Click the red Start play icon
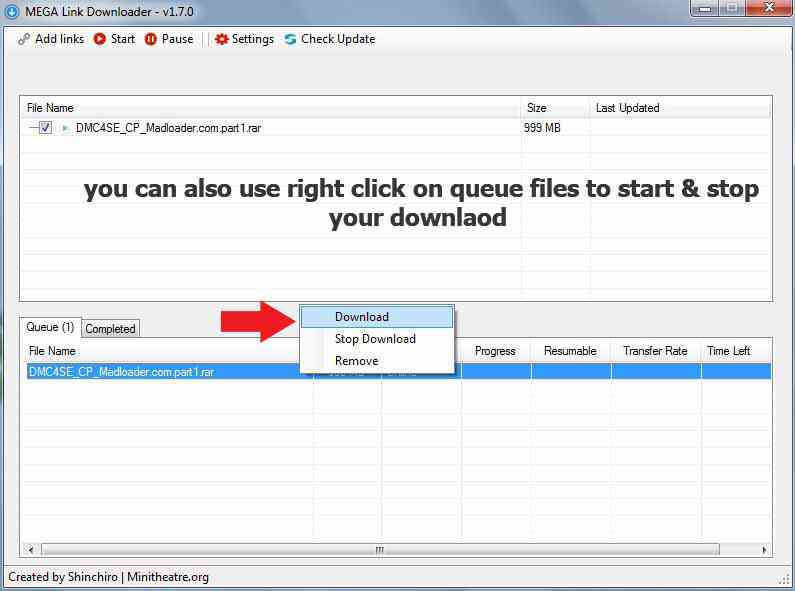The width and height of the screenshot is (795, 591). click(100, 39)
